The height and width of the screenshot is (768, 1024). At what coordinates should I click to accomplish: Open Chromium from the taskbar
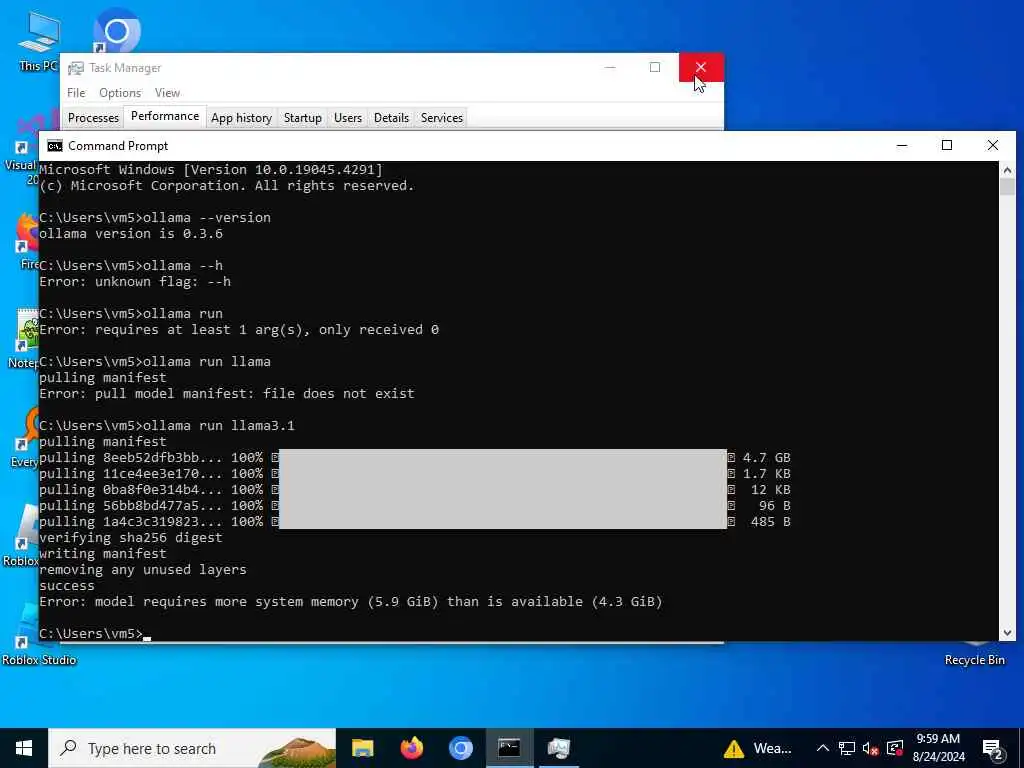[460, 748]
